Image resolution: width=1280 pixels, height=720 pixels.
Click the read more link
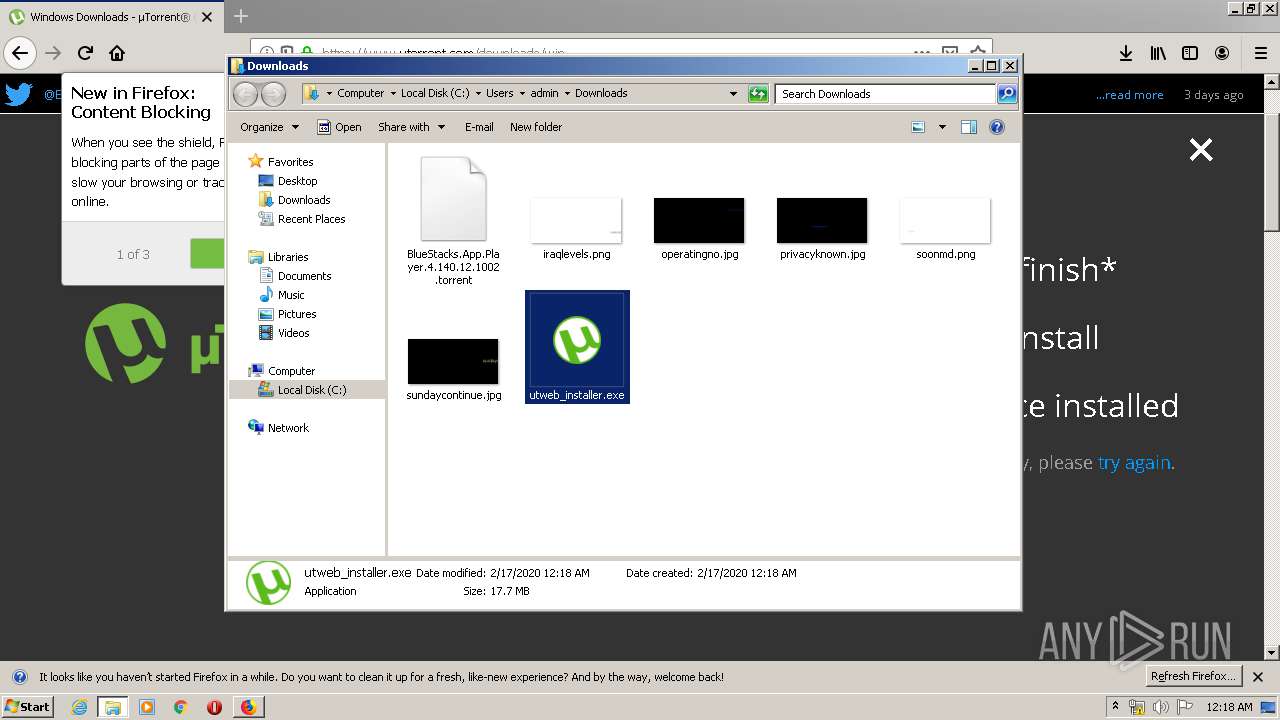1129,95
